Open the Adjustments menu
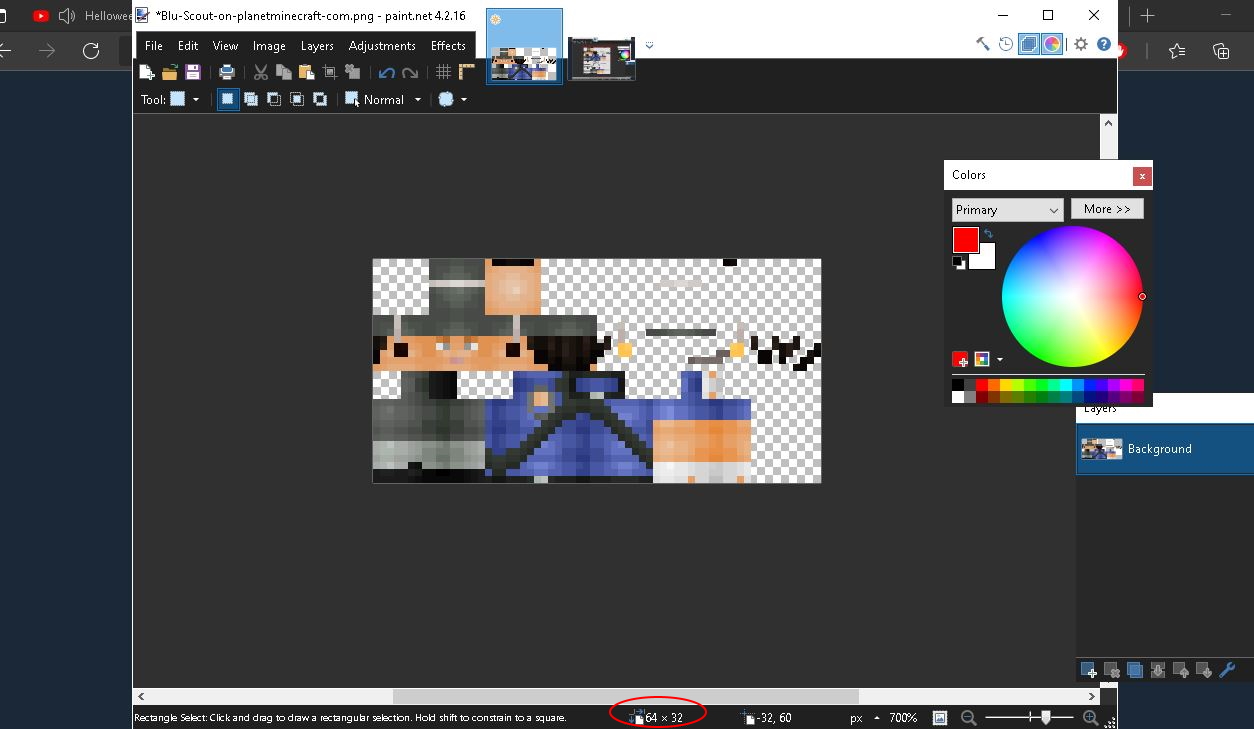This screenshot has height=729, width=1254. click(382, 45)
